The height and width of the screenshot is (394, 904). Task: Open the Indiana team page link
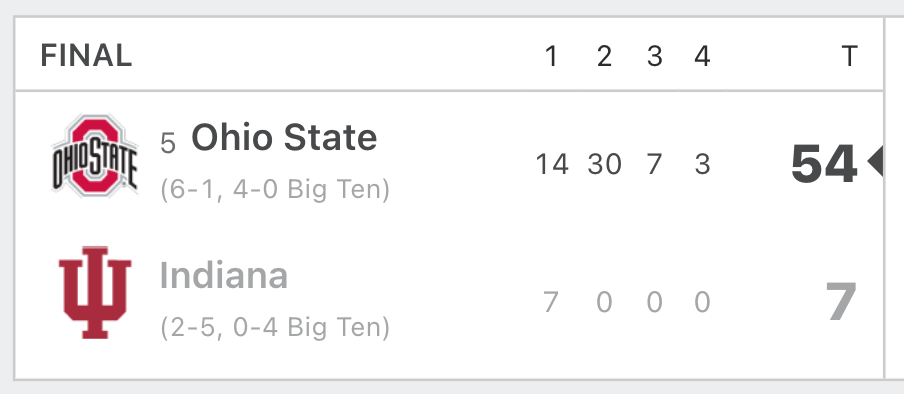(224, 276)
